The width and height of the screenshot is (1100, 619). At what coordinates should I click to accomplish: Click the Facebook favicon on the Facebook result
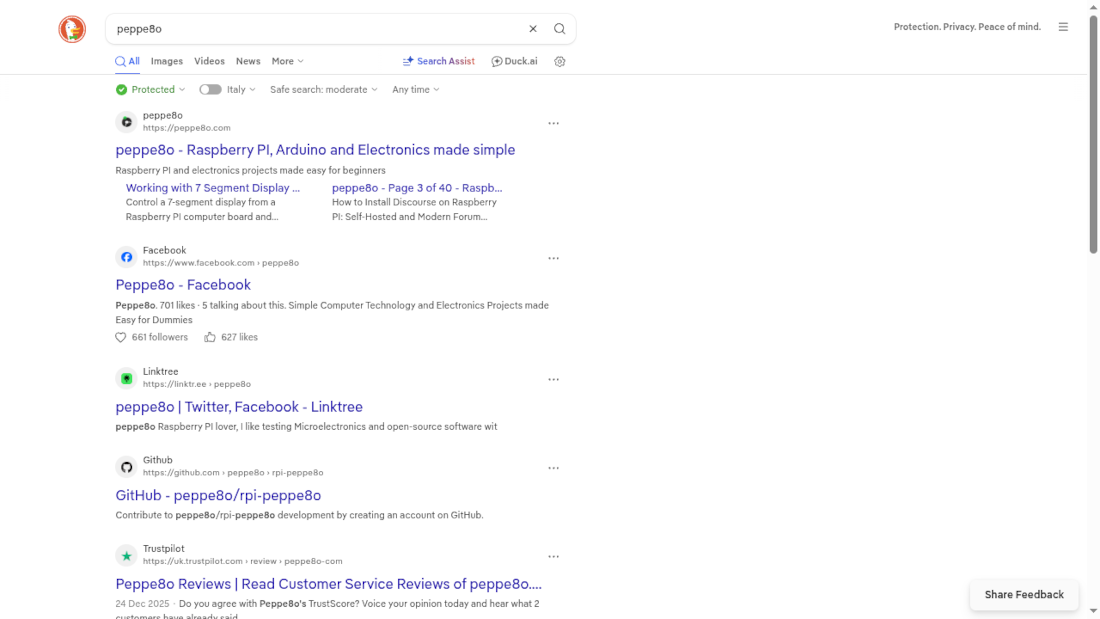pyautogui.click(x=126, y=257)
